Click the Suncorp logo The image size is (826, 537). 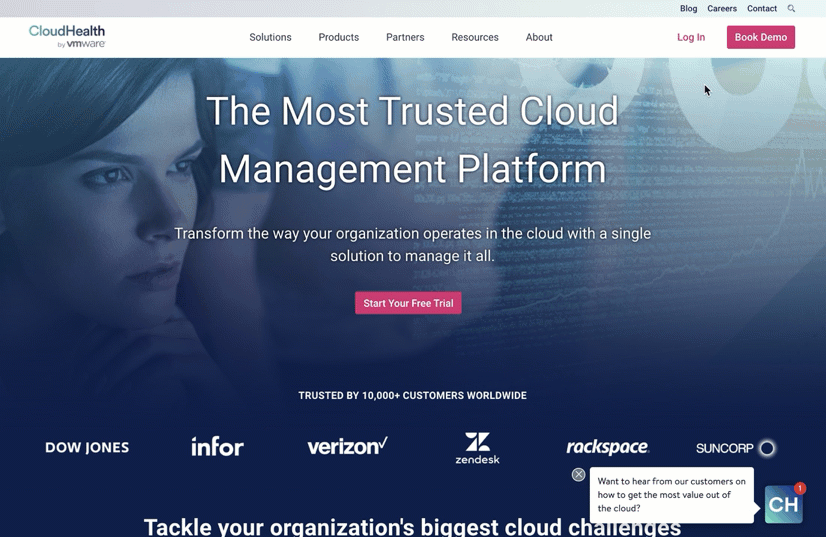click(735, 448)
